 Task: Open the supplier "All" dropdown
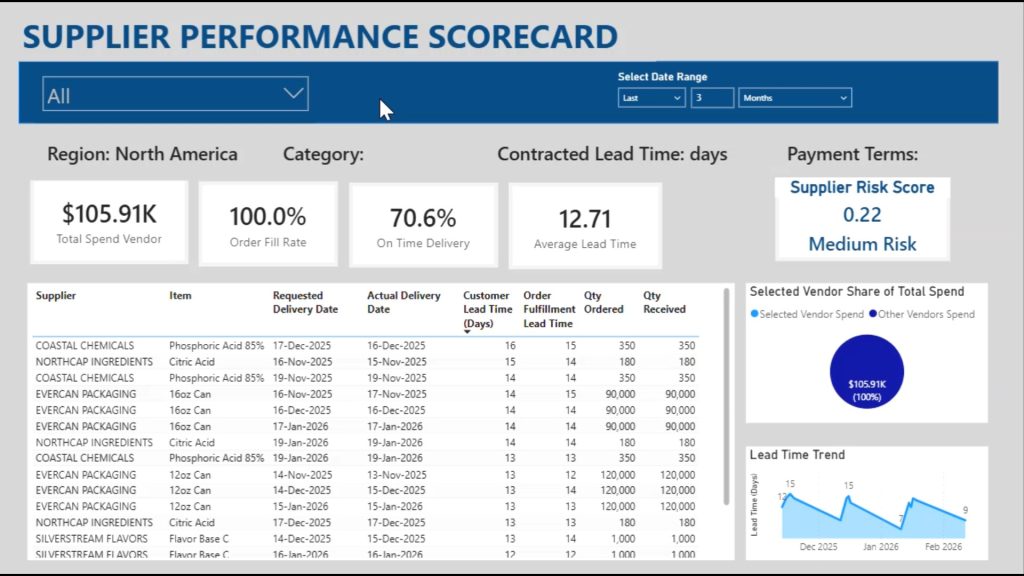175,95
